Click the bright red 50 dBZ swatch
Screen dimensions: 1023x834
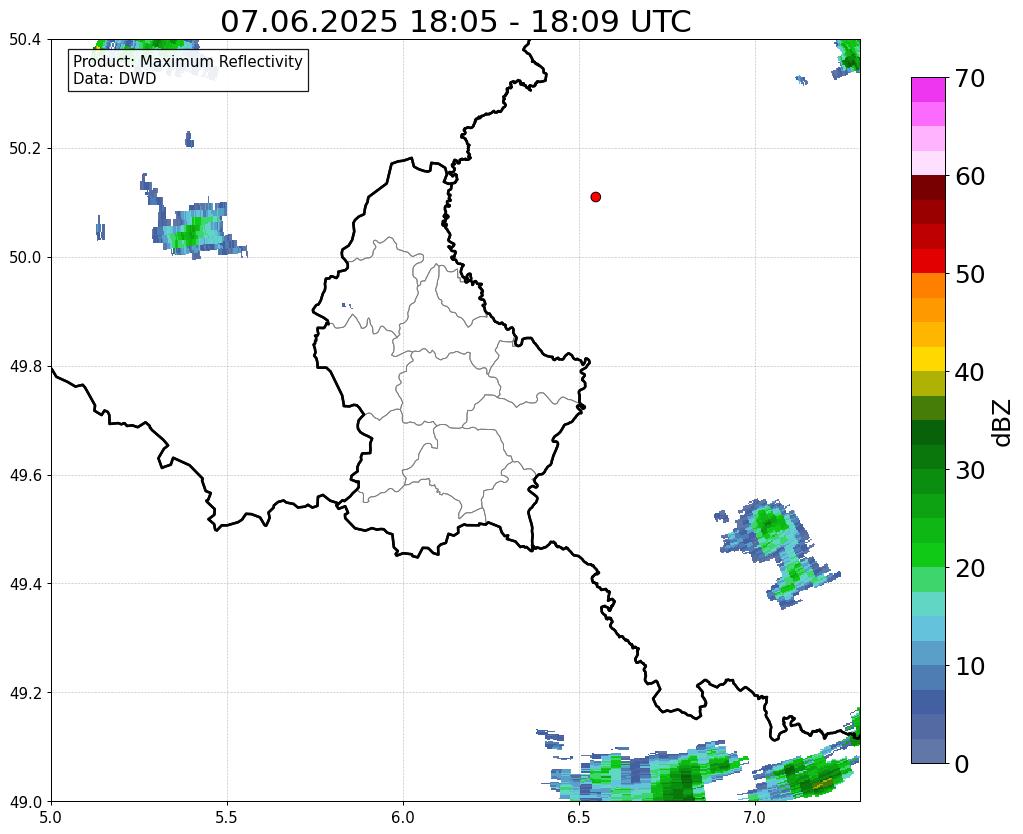pyautogui.click(x=928, y=261)
